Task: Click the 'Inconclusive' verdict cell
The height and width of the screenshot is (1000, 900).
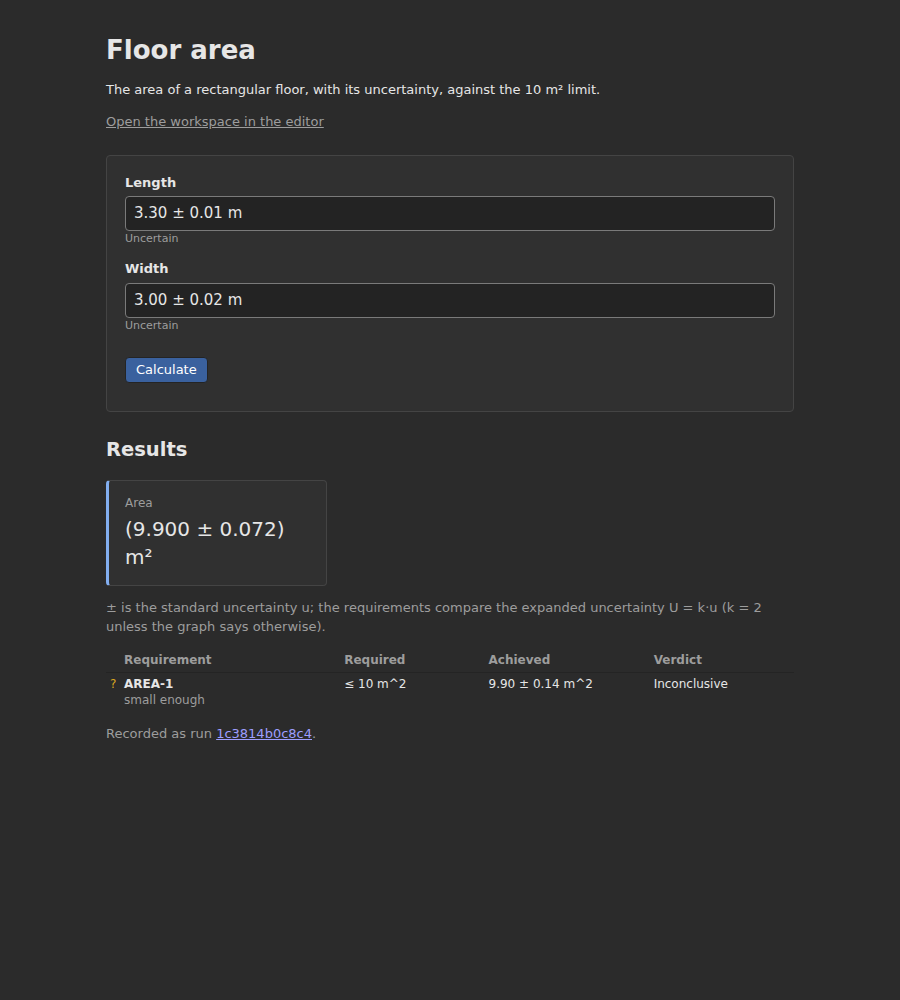Action: coord(690,684)
